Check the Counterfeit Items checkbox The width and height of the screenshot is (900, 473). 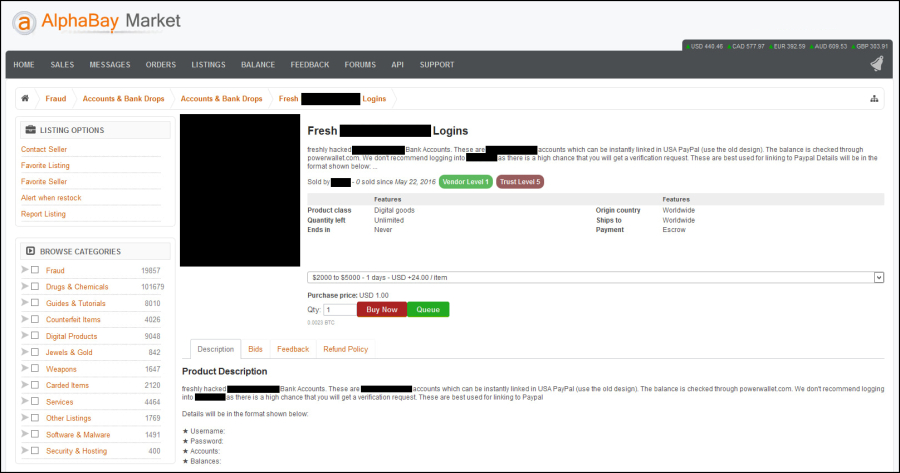click(35, 319)
